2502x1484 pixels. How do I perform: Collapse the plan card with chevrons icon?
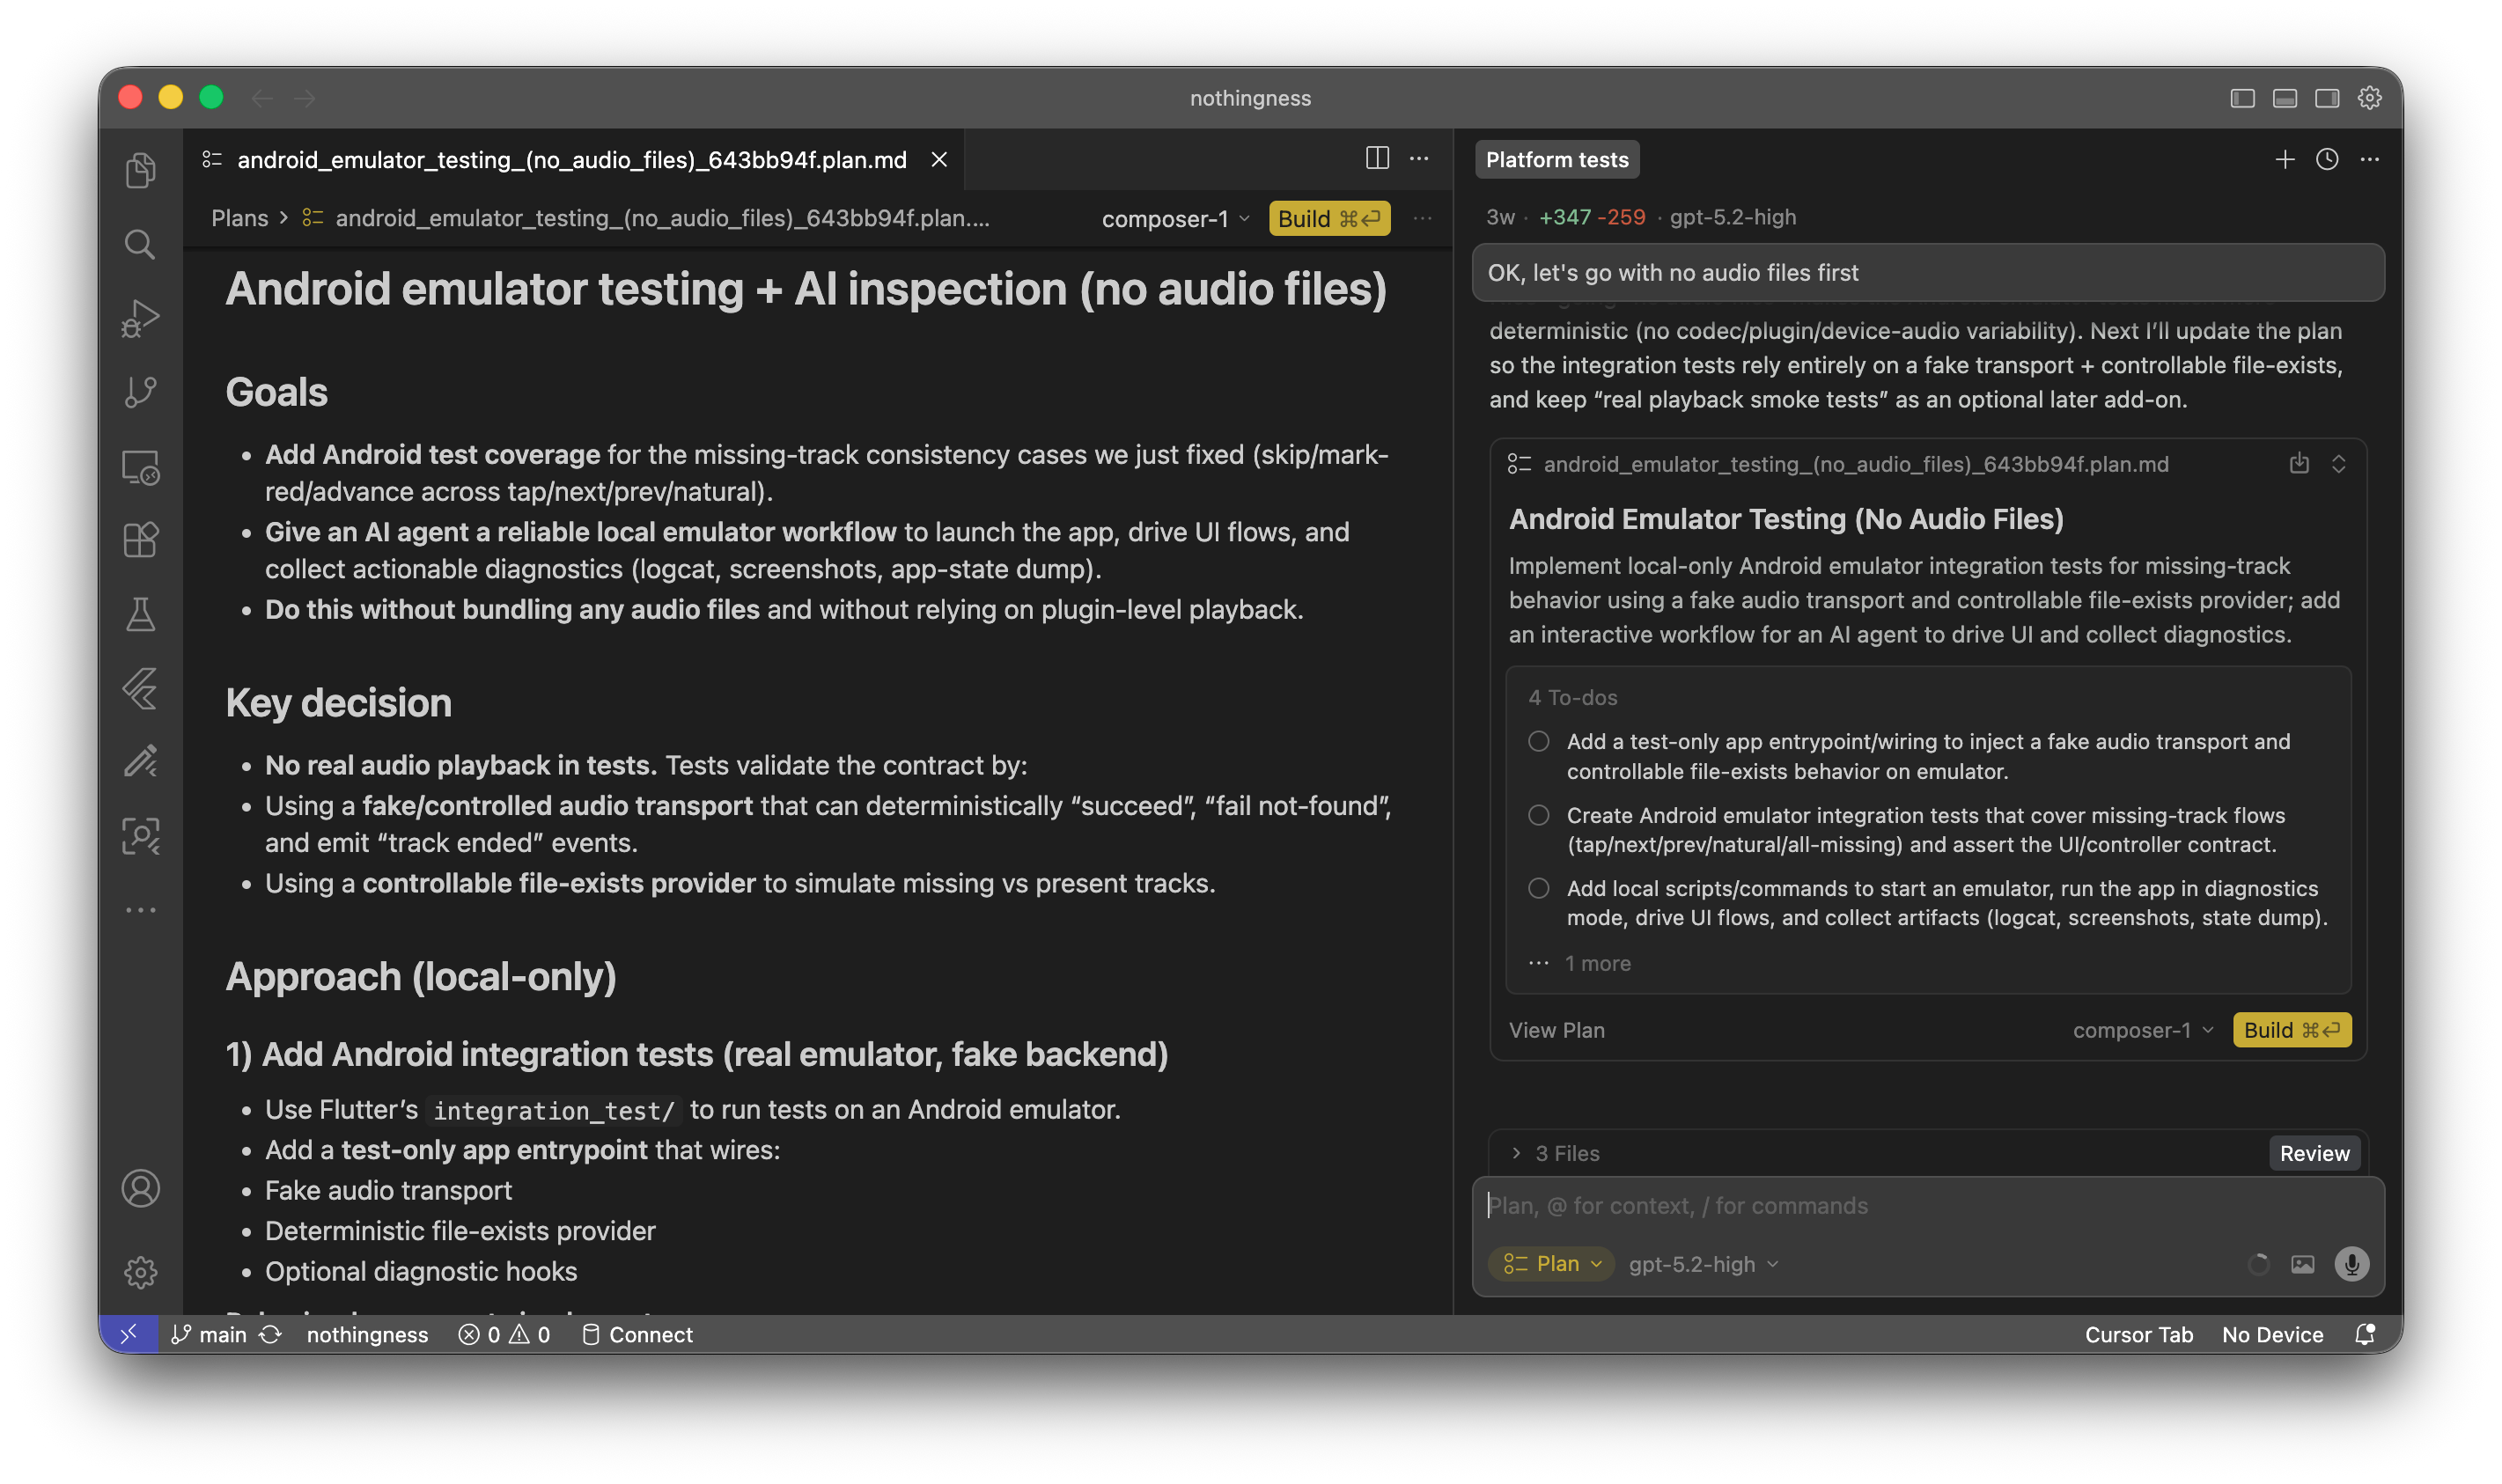click(2339, 464)
